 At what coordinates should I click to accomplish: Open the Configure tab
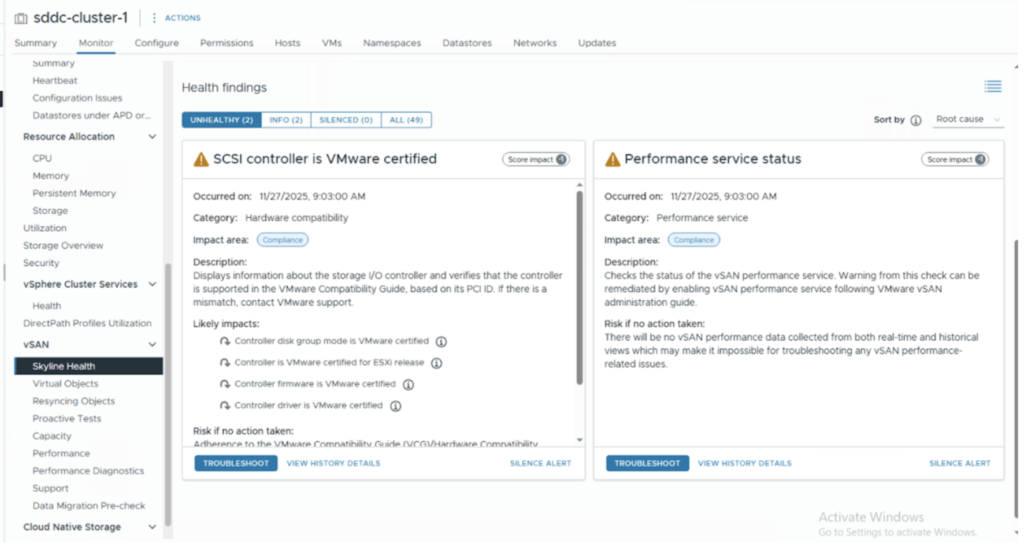(156, 43)
